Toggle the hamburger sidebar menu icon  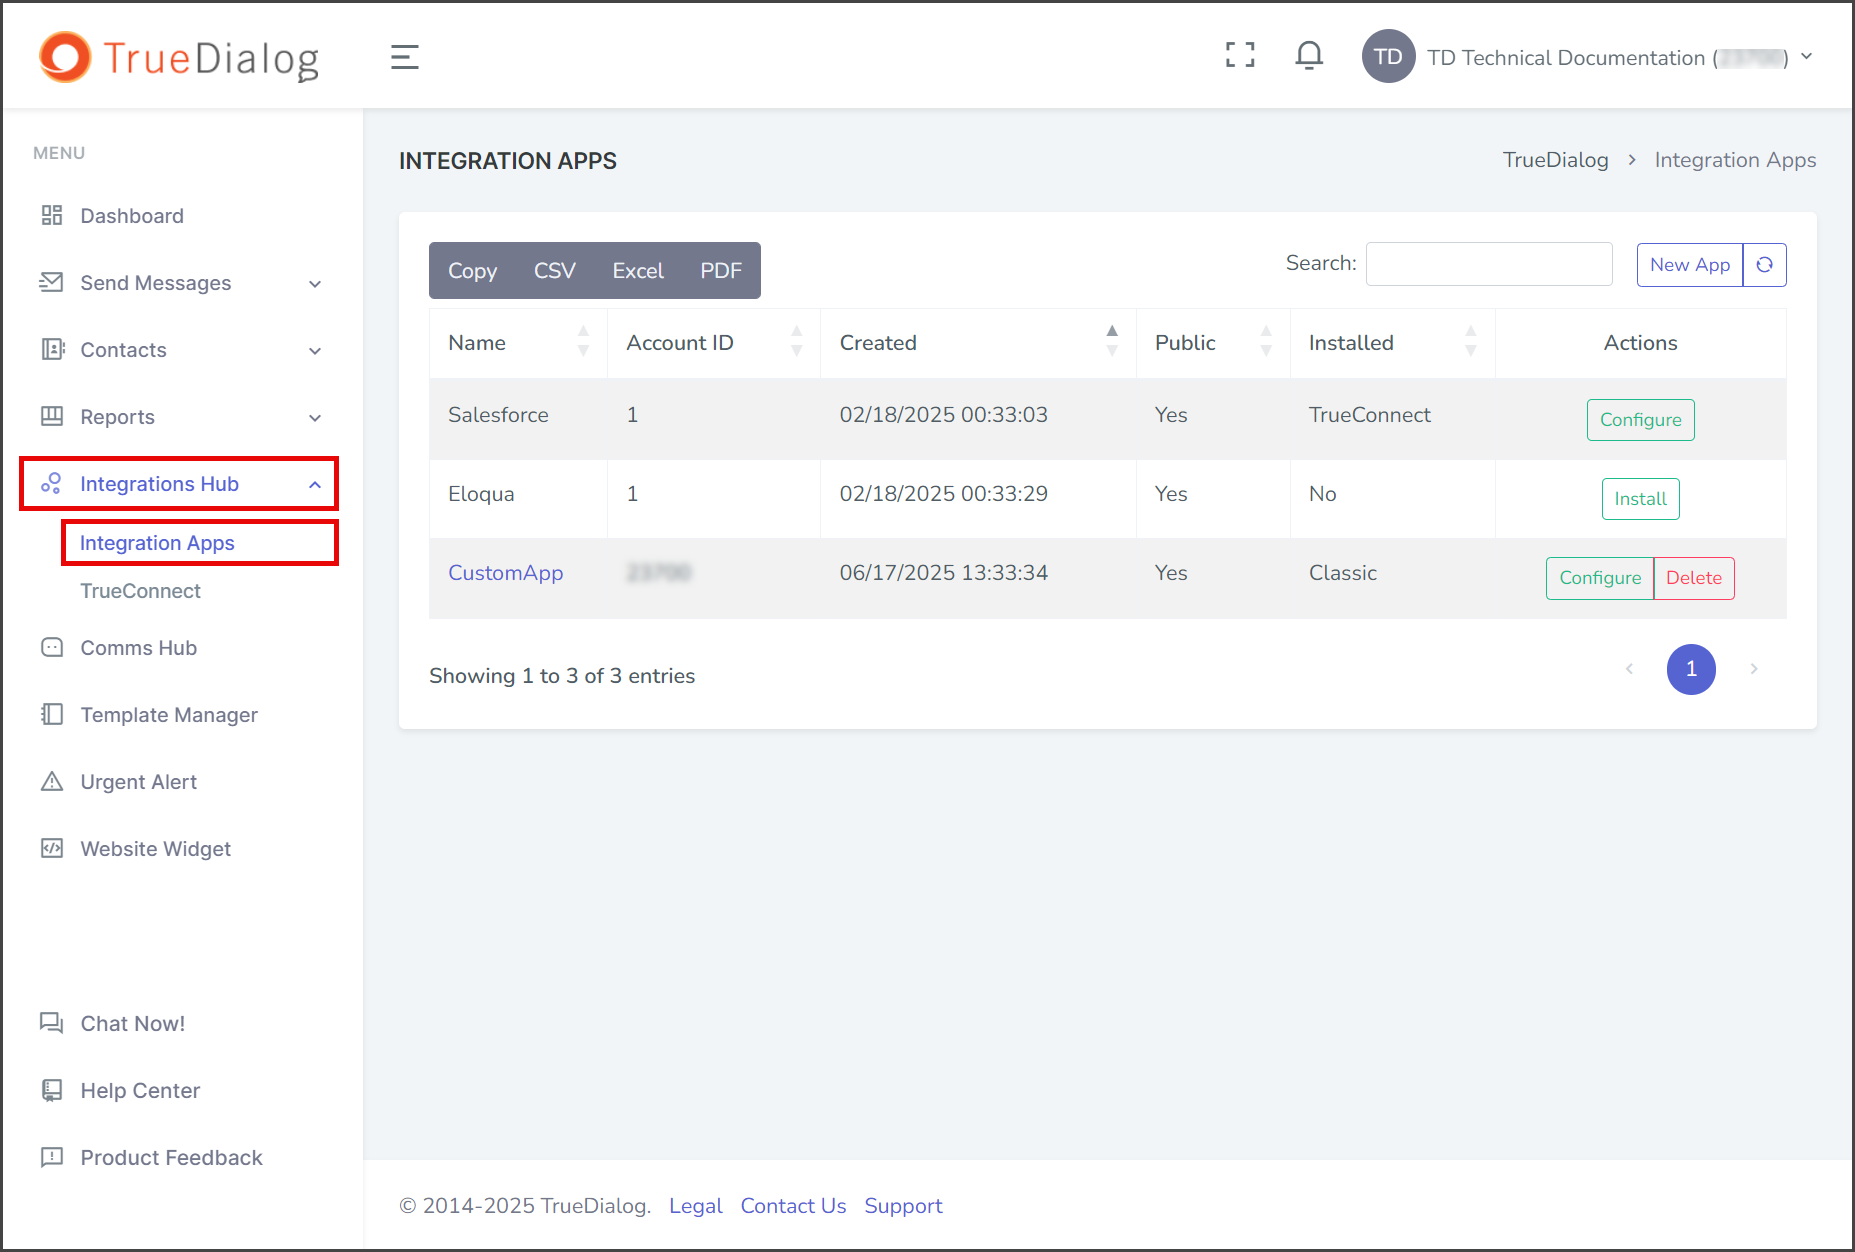coord(404,57)
